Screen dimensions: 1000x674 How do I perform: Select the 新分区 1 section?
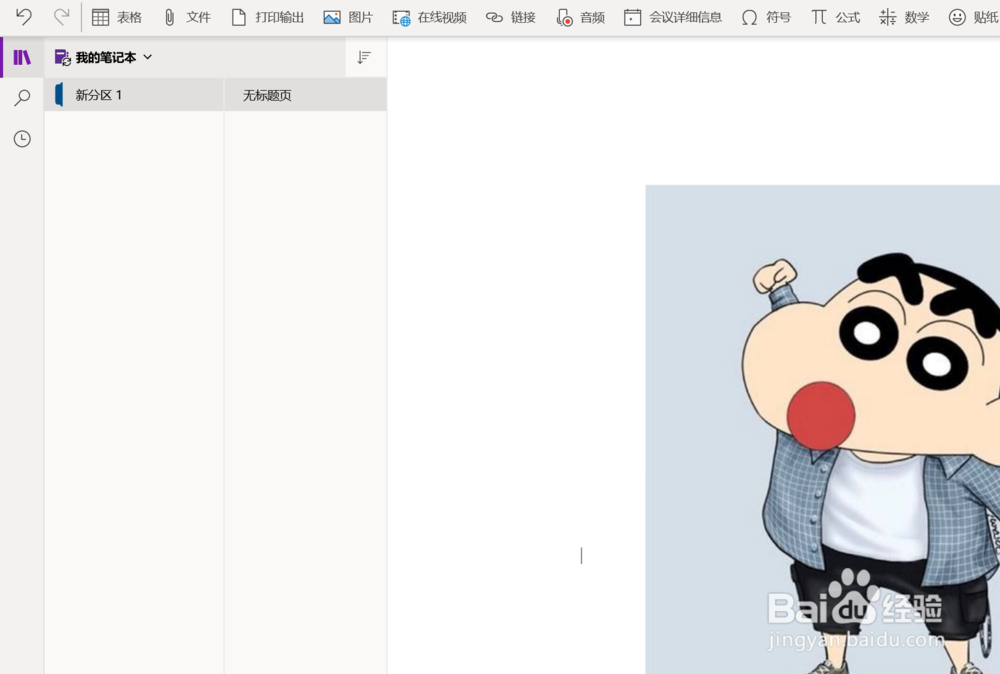click(x=134, y=95)
